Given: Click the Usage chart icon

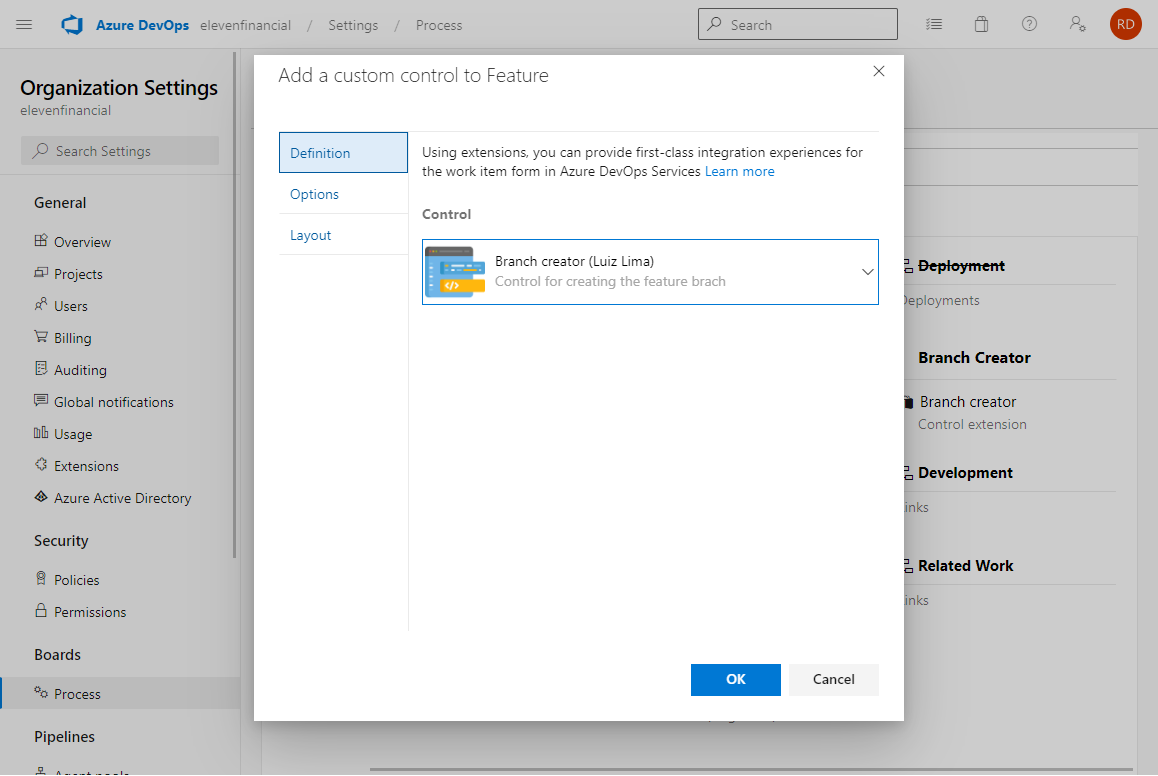Looking at the screenshot, I should [x=41, y=433].
